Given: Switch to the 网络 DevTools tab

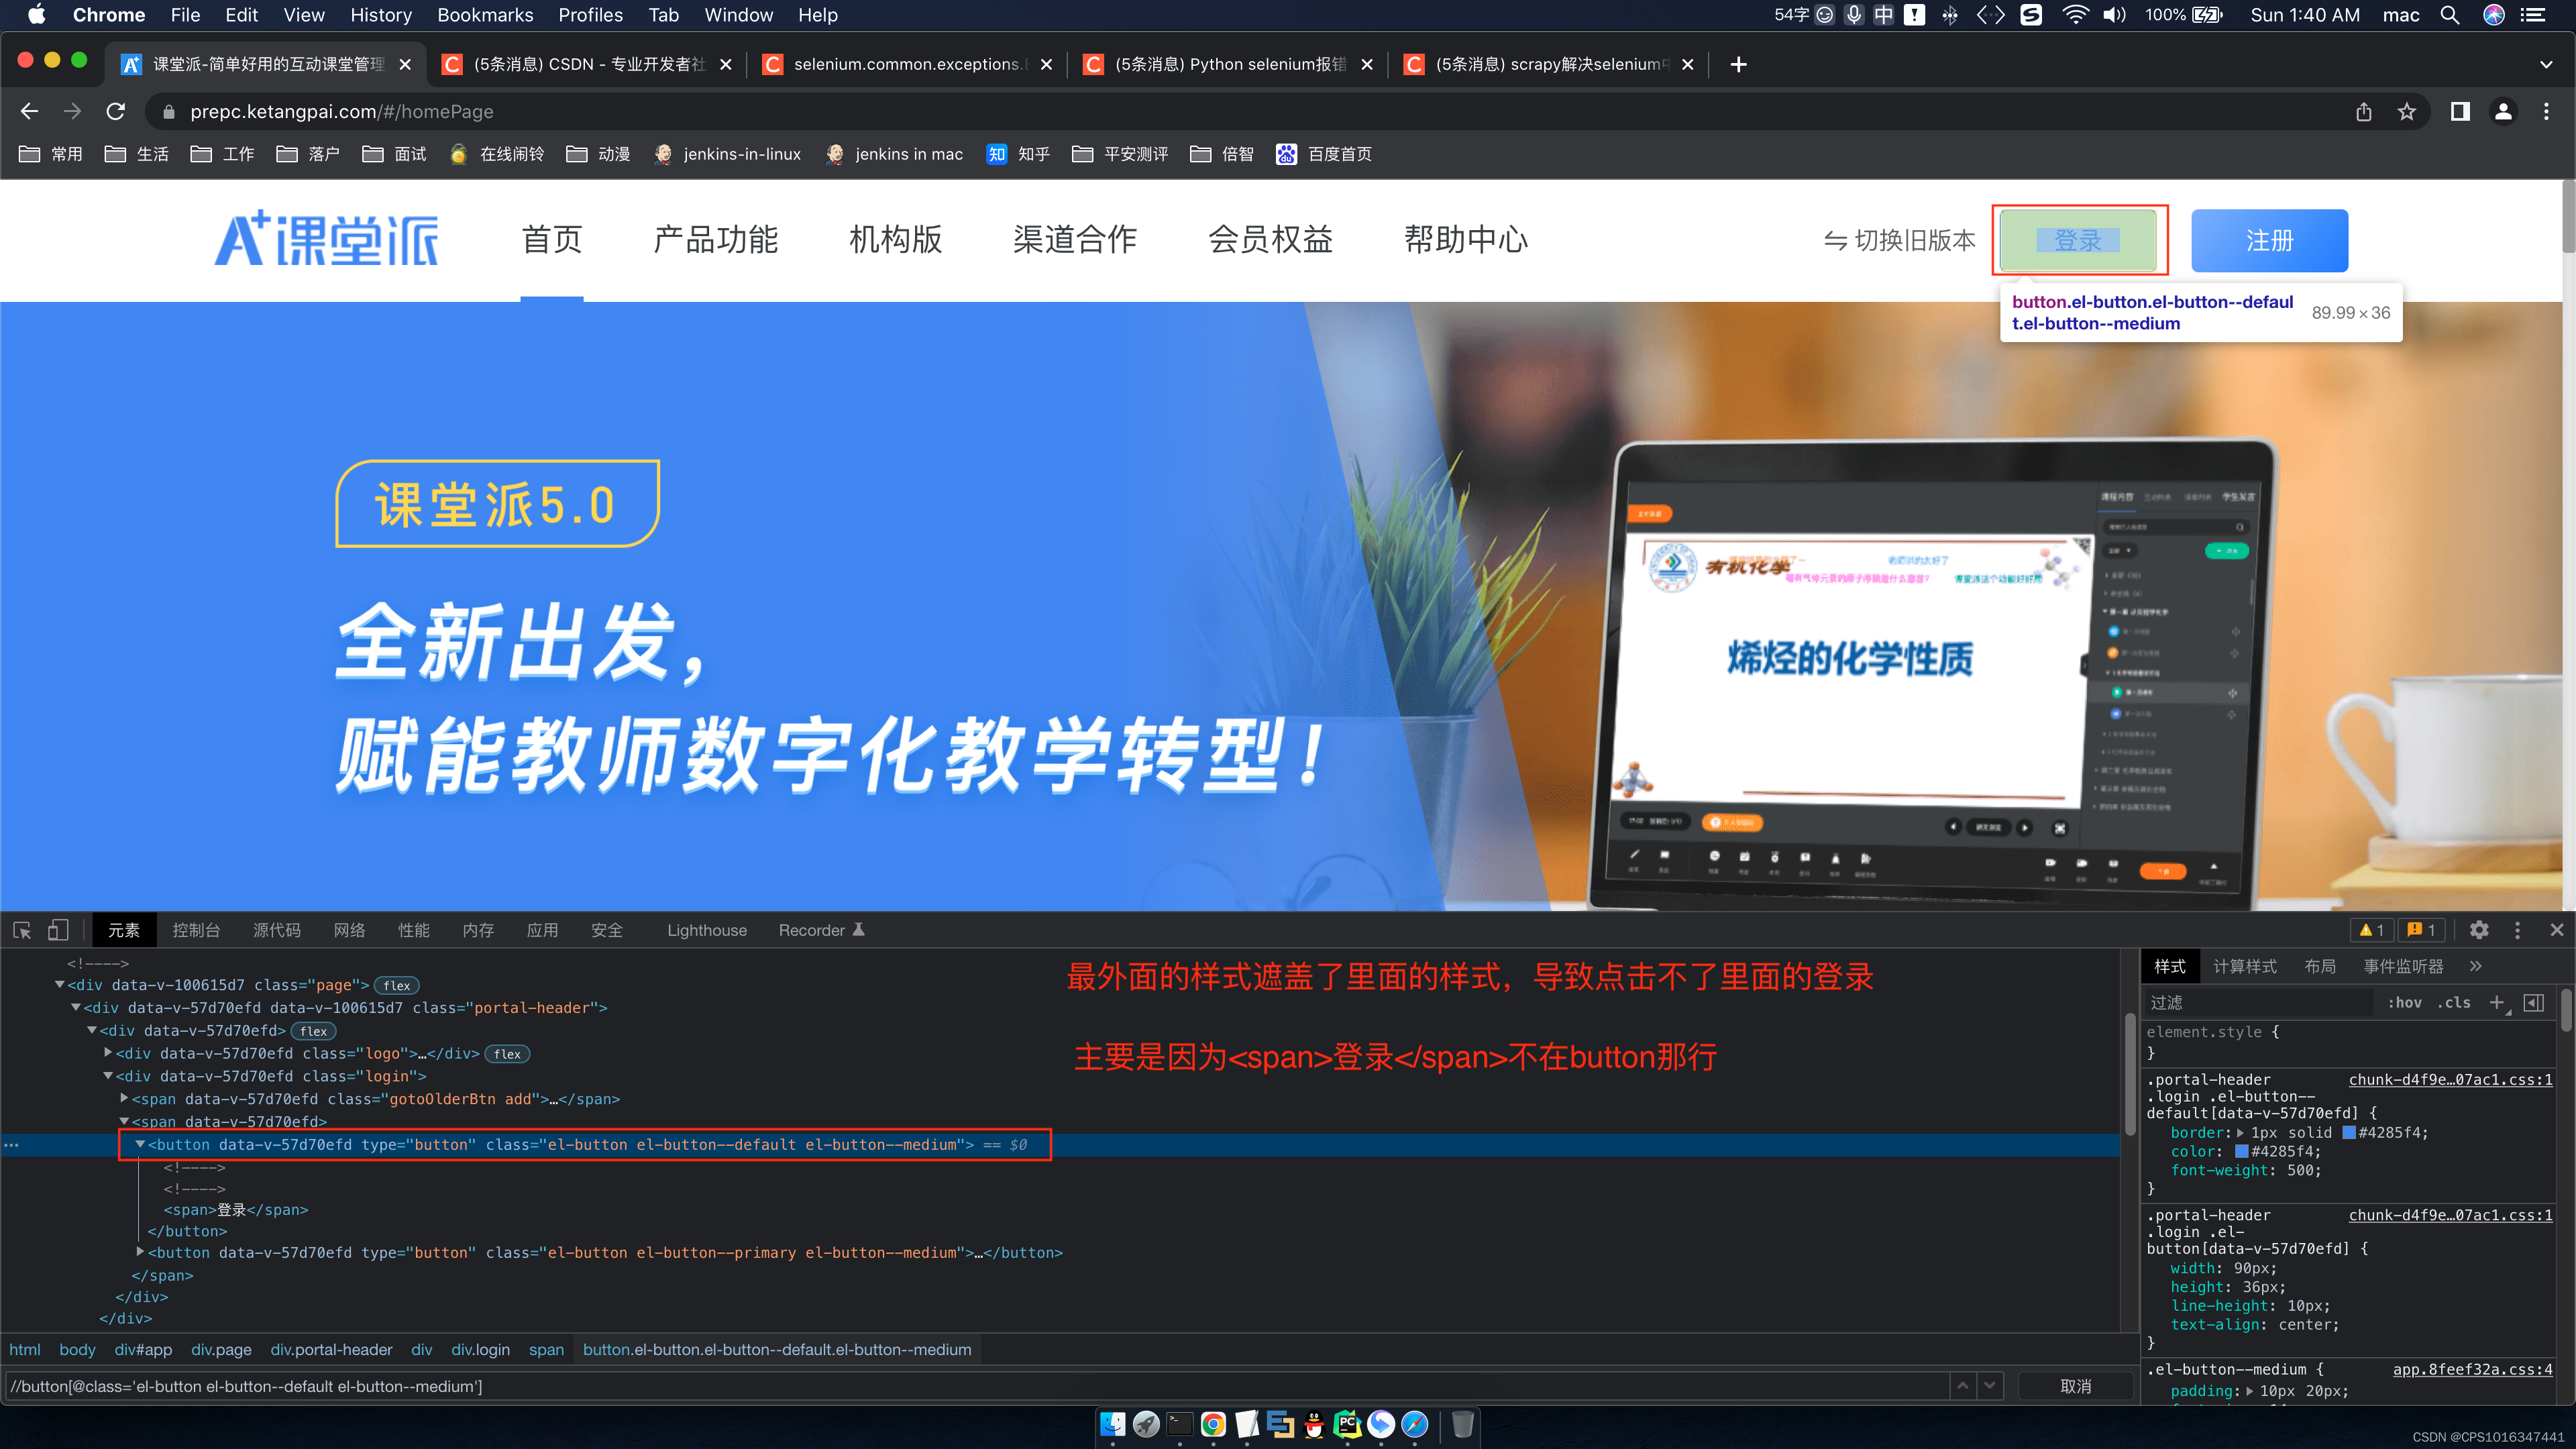Looking at the screenshot, I should point(349,930).
